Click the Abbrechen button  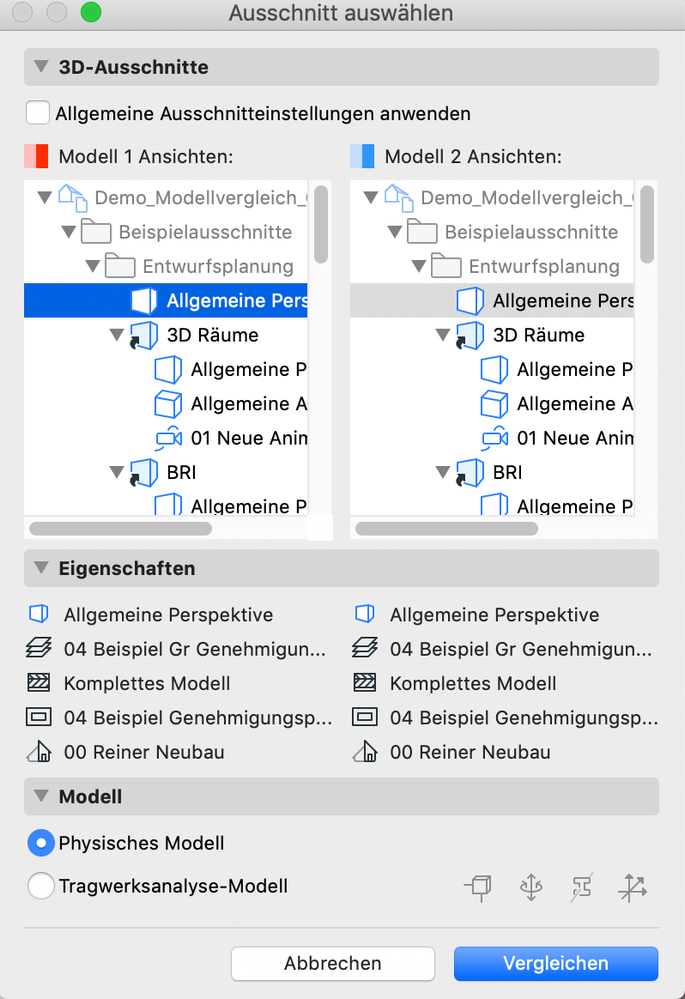click(x=333, y=964)
